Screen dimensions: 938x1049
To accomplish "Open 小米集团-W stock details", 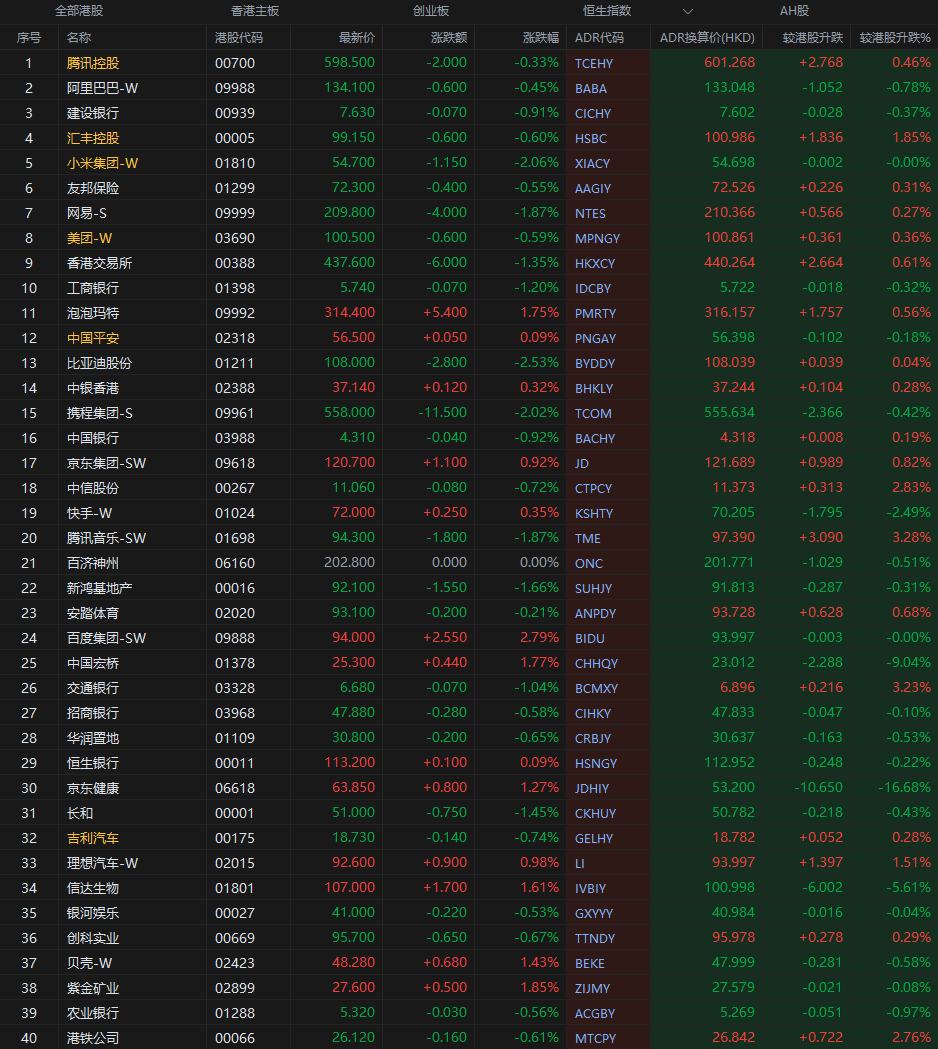I will pyautogui.click(x=102, y=162).
